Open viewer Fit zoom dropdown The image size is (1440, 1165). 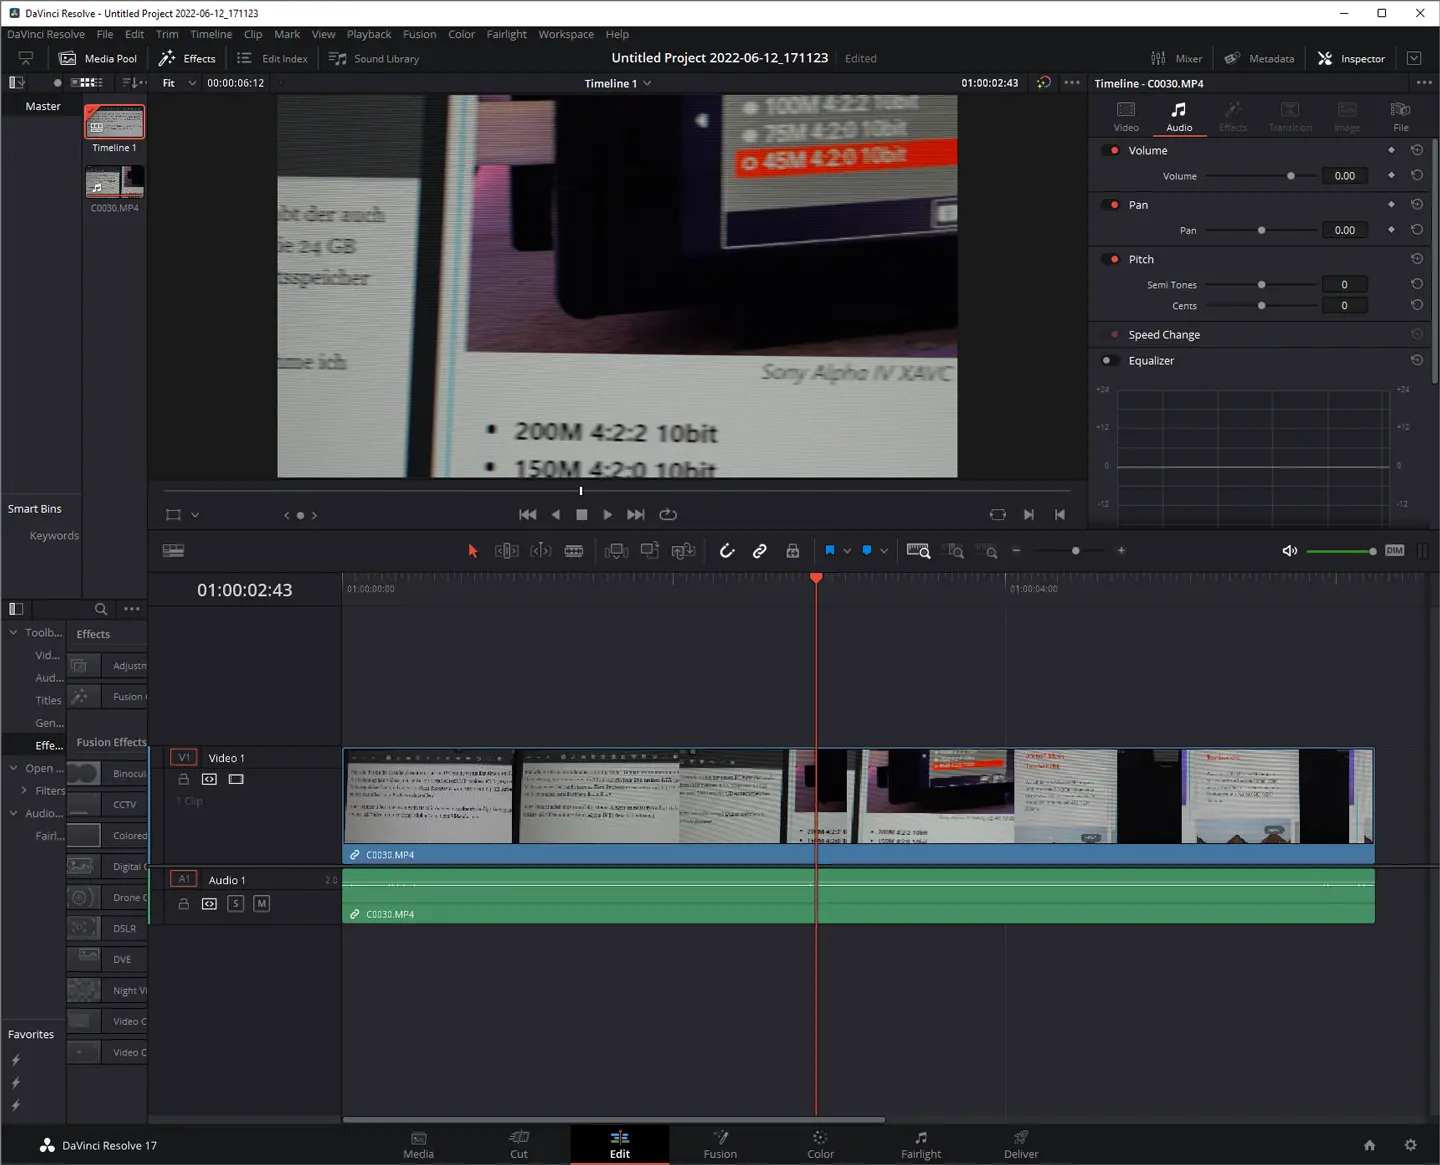[179, 83]
